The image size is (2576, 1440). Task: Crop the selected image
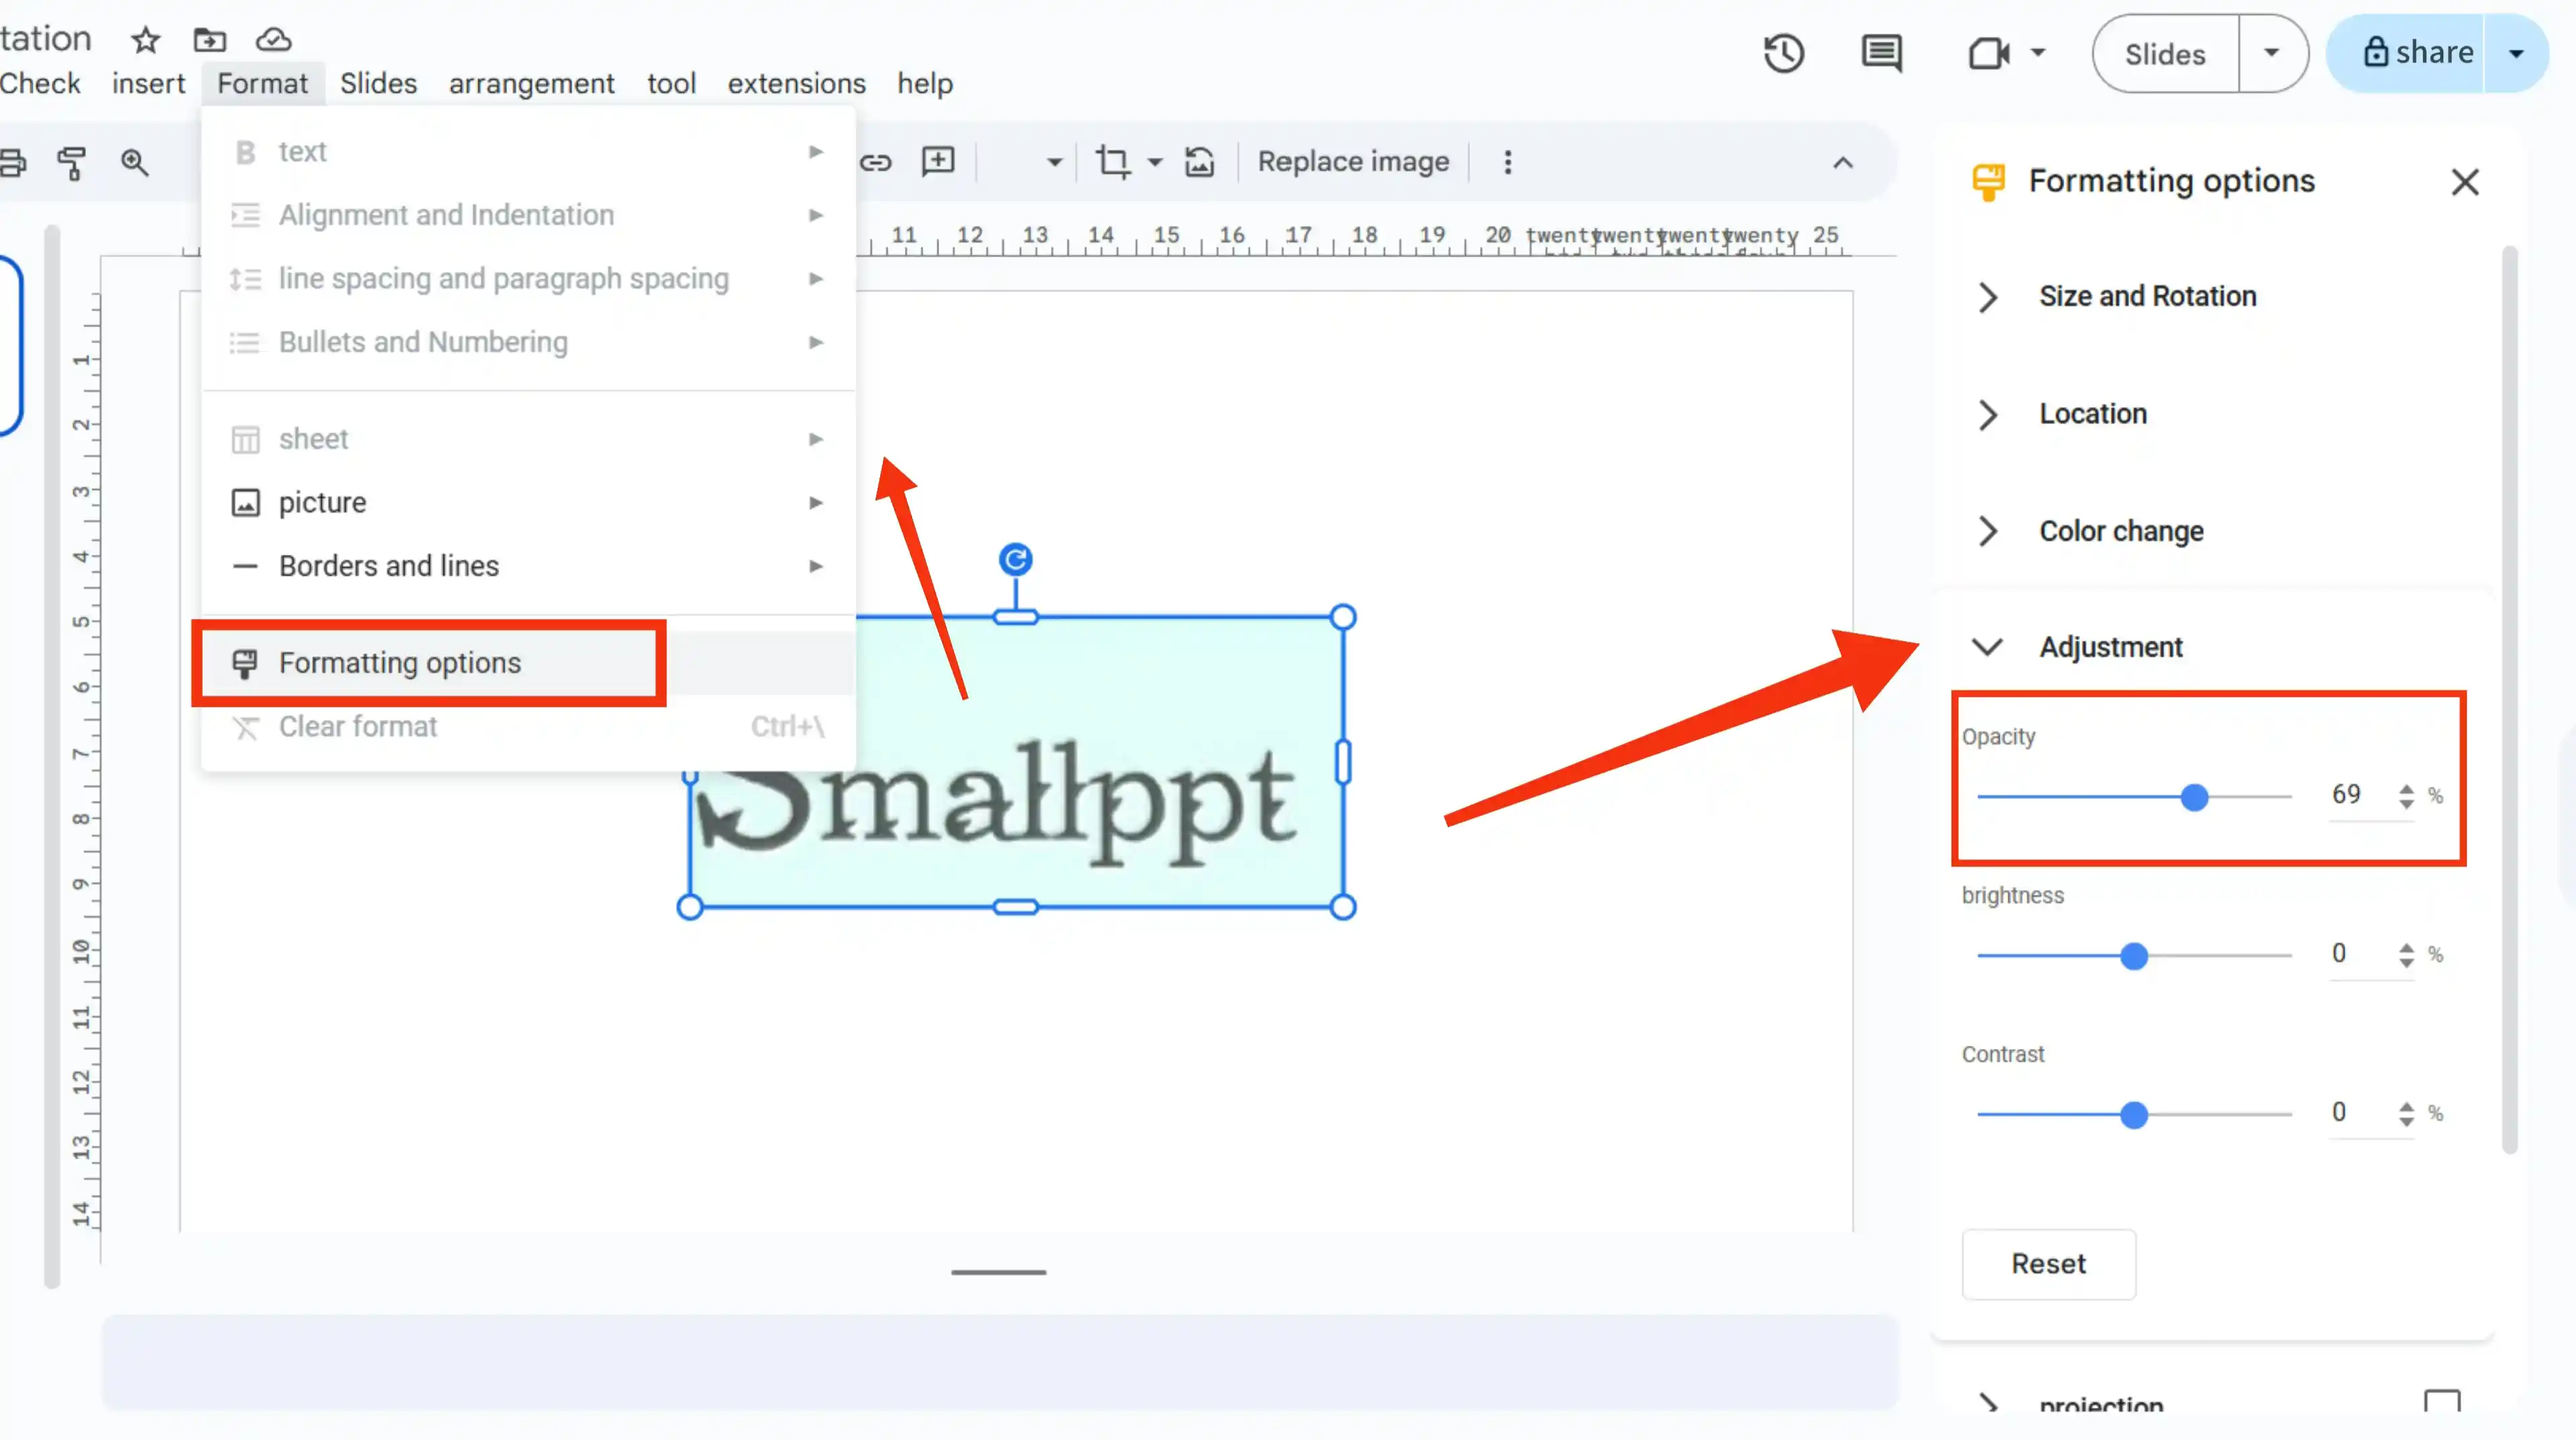click(x=1112, y=161)
